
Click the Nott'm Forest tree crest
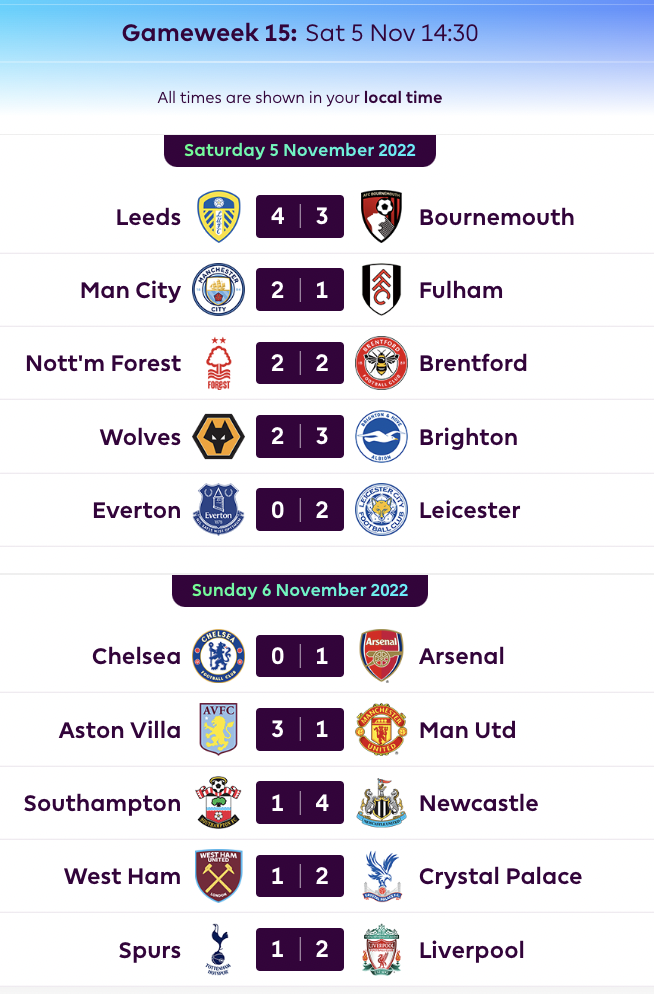219,363
